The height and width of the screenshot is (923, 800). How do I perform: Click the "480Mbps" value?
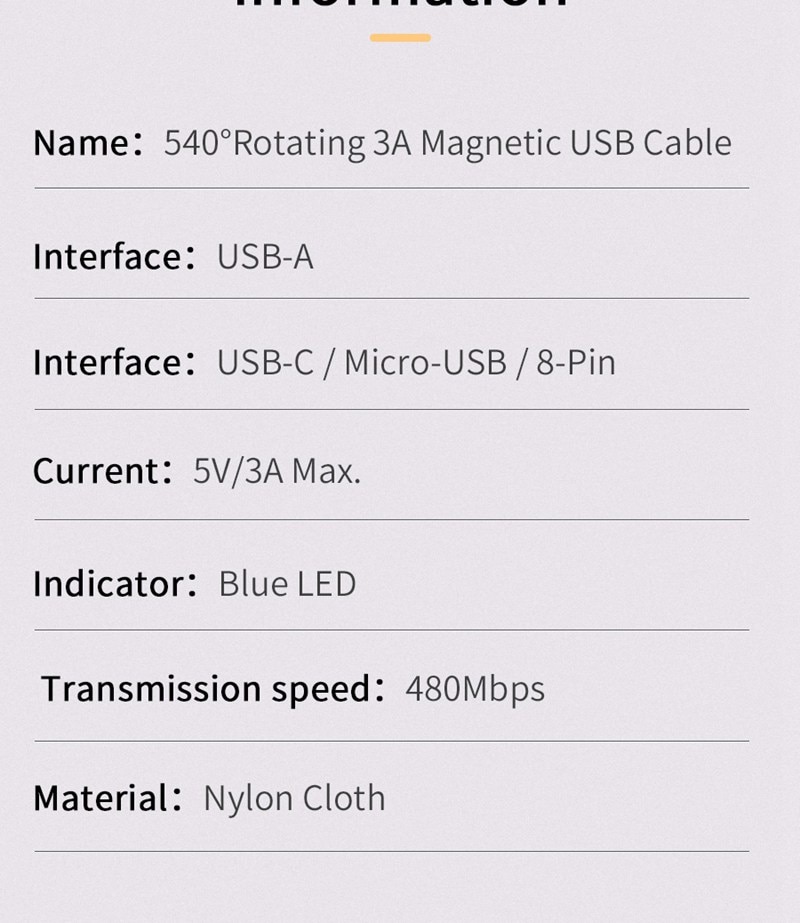tap(475, 689)
